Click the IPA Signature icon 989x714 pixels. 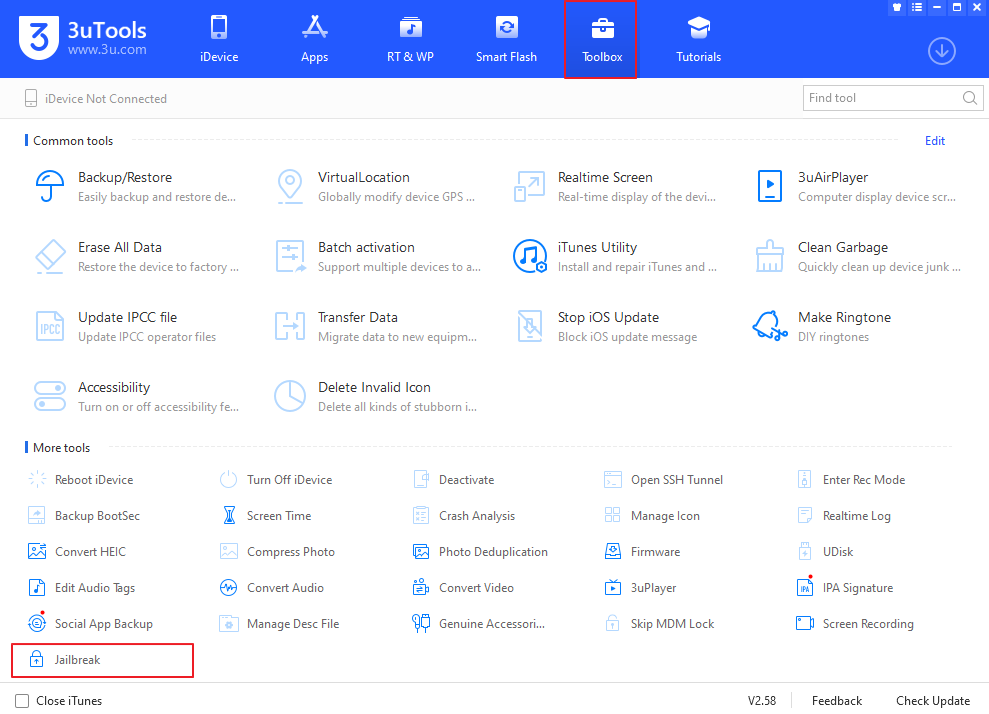805,587
